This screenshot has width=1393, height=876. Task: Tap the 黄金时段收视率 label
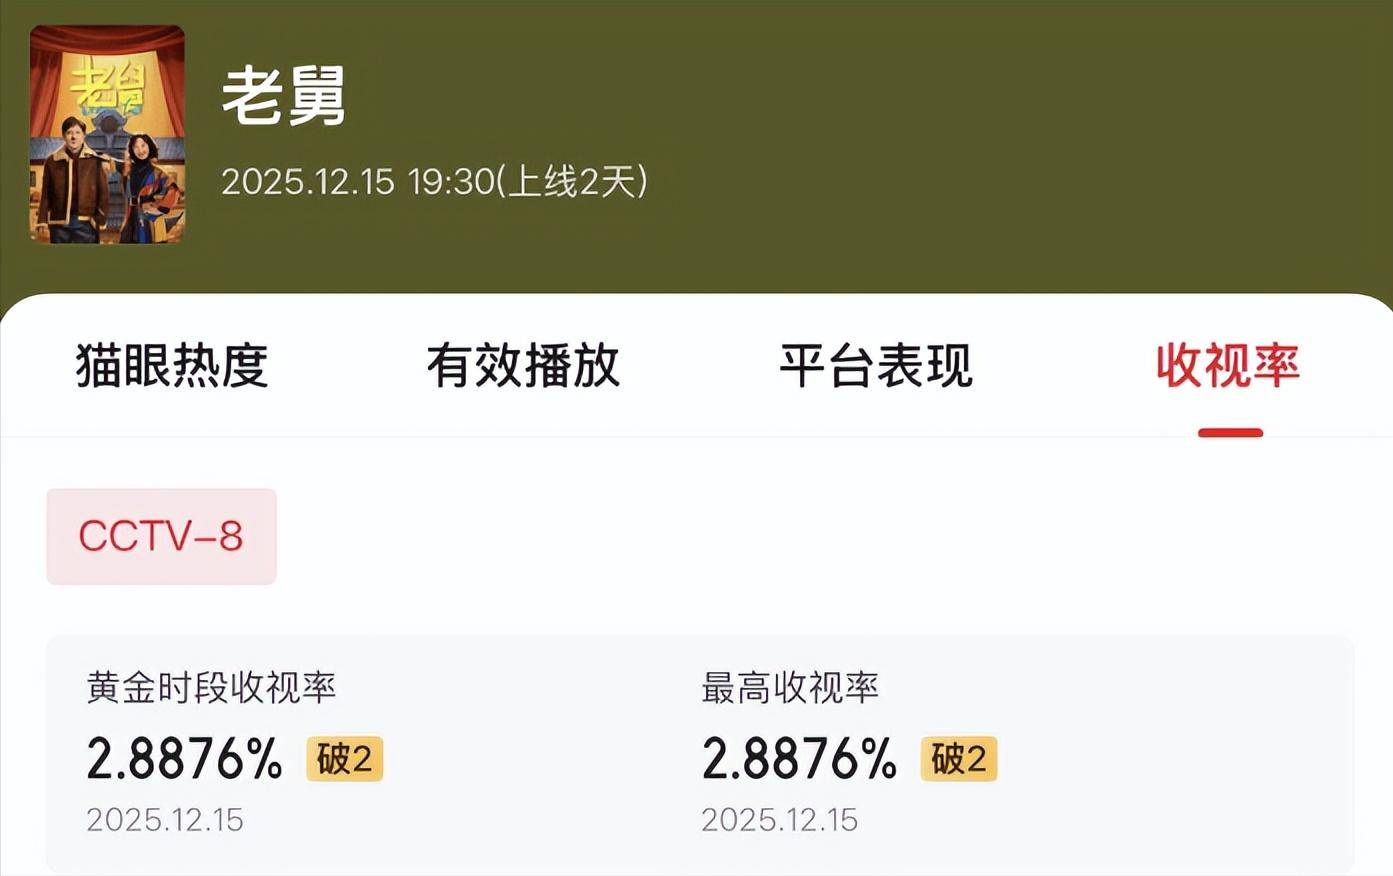coord(211,688)
